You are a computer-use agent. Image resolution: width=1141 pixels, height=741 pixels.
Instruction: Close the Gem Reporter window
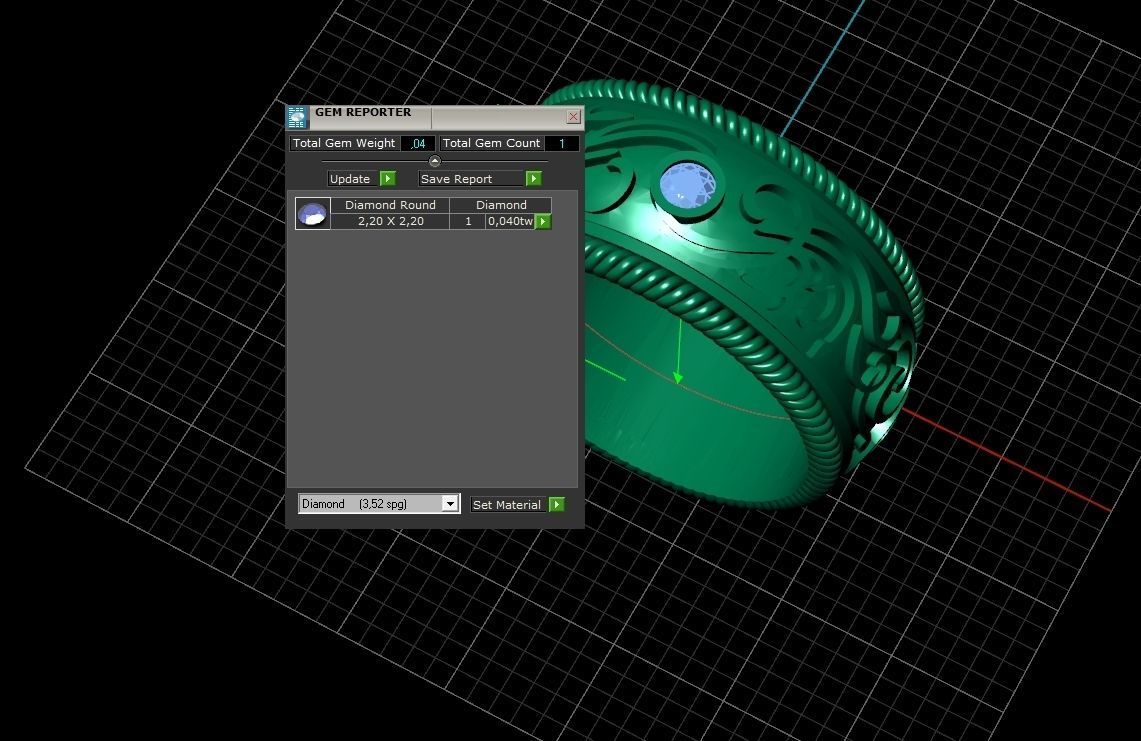point(573,116)
